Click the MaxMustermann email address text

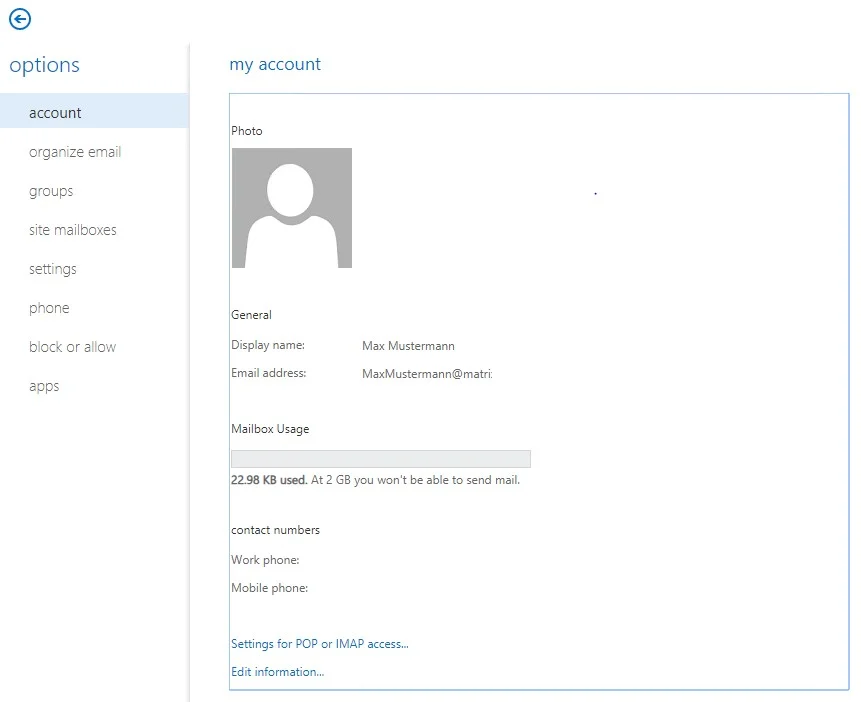click(427, 374)
